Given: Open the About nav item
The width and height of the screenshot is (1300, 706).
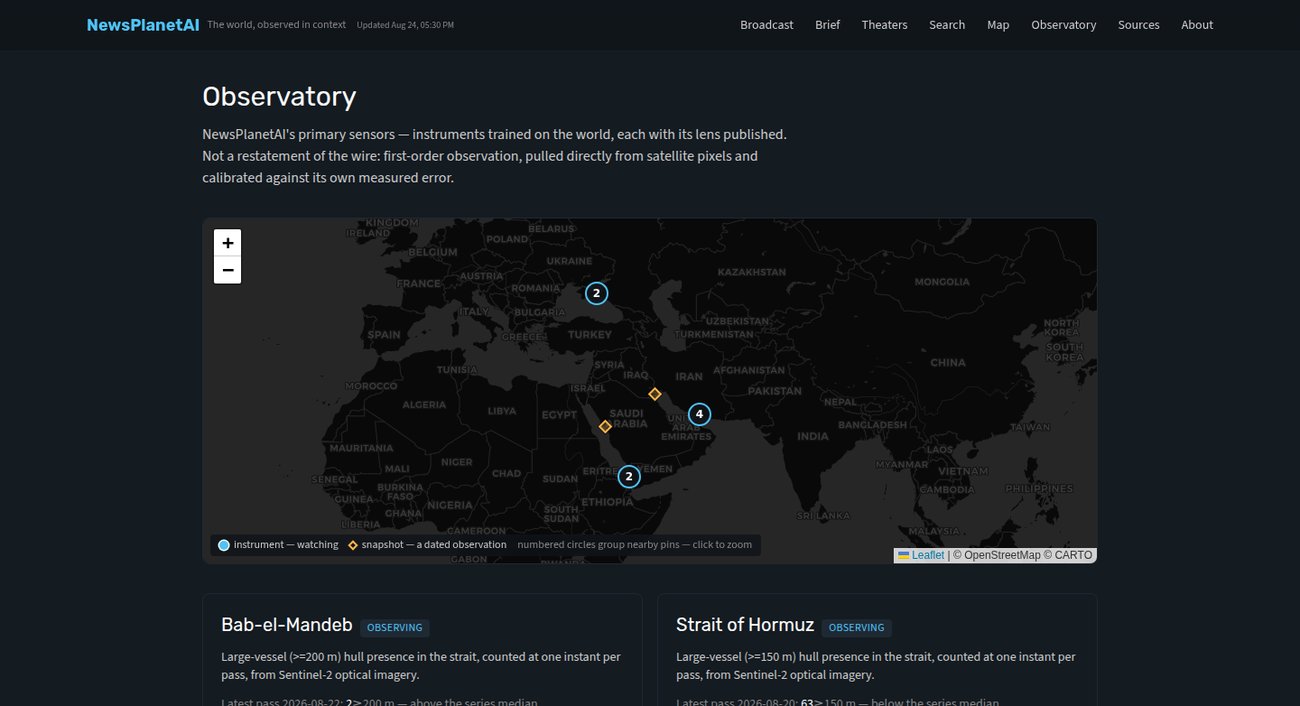Looking at the screenshot, I should point(1197,25).
